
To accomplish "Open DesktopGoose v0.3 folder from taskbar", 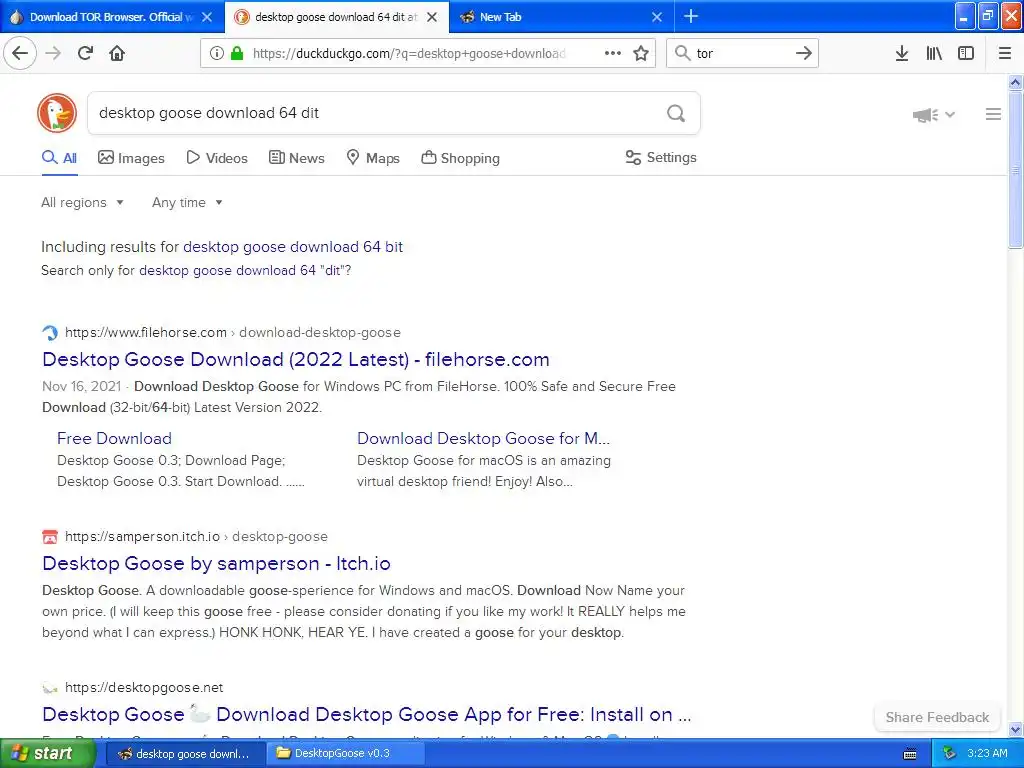I will pos(345,754).
